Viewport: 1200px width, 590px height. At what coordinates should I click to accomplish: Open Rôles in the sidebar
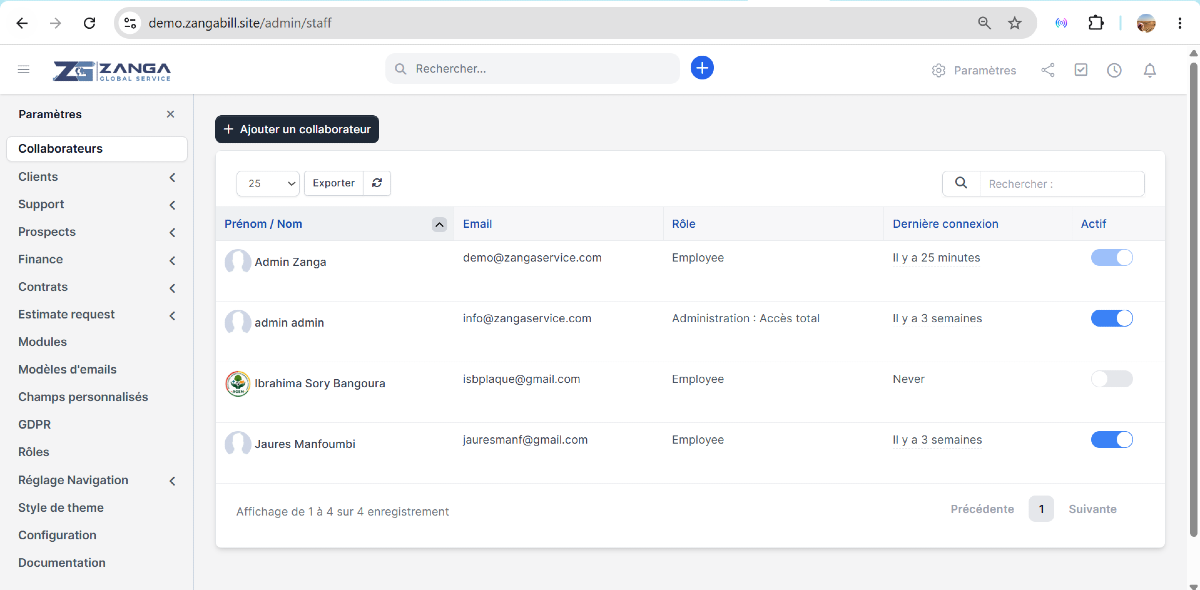point(34,452)
